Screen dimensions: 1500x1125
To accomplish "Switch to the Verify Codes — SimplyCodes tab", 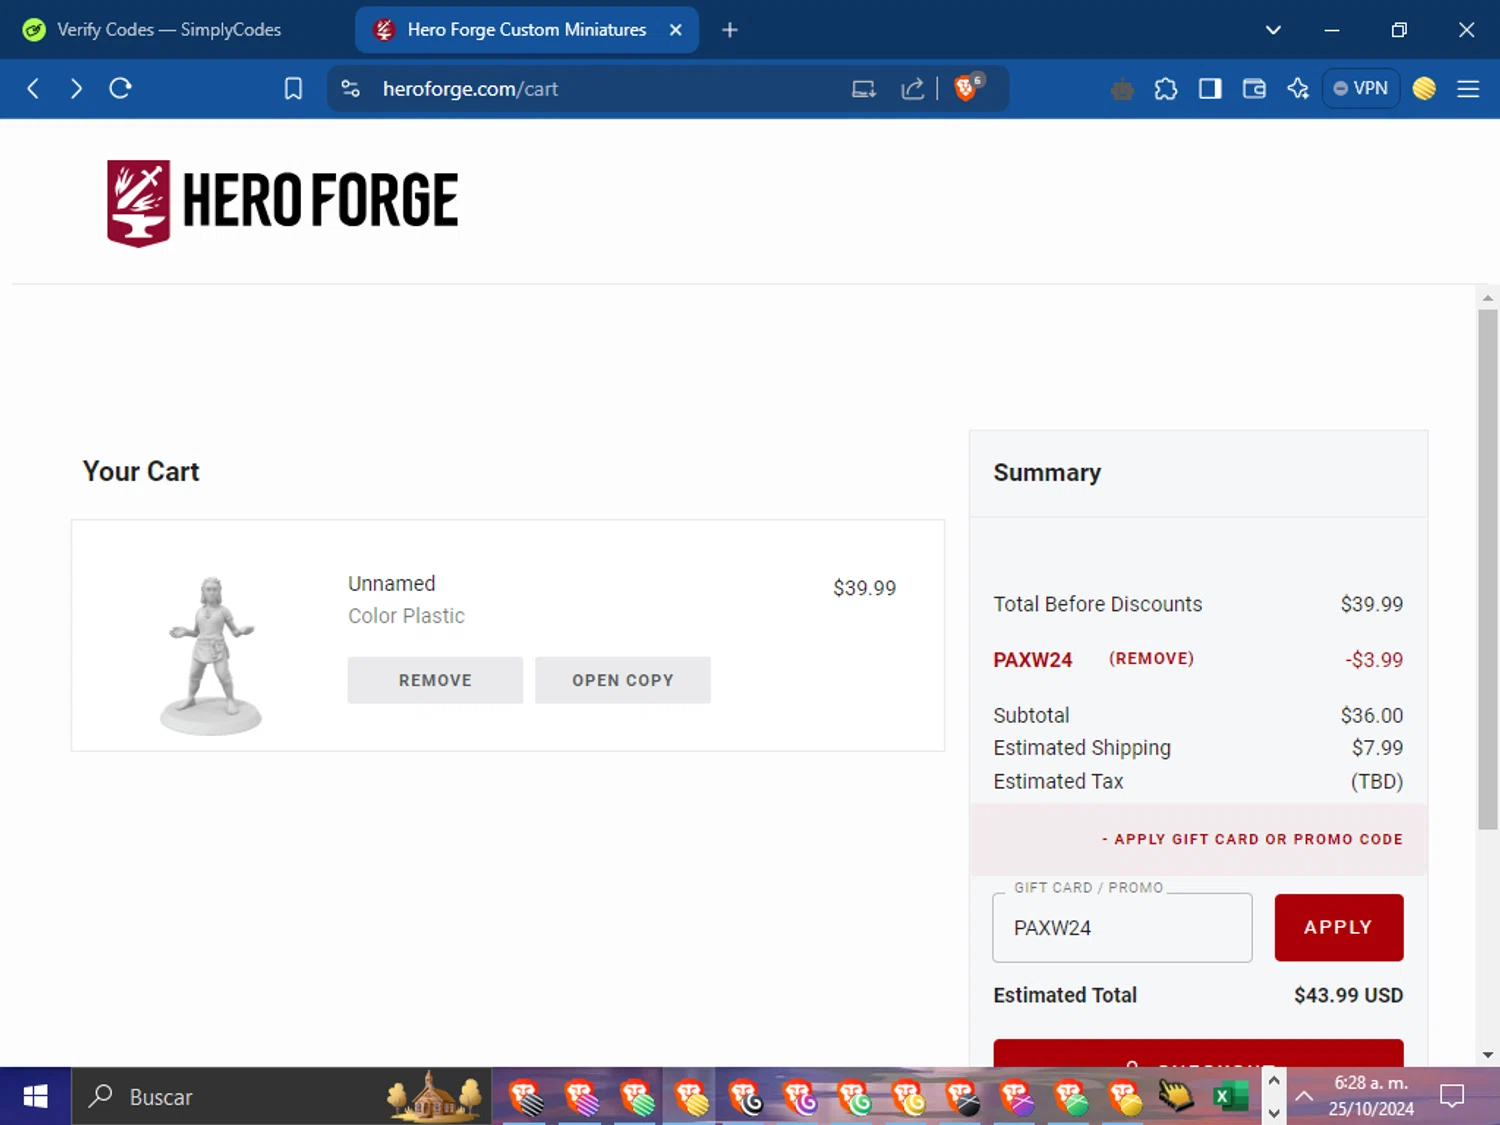I will (170, 30).
